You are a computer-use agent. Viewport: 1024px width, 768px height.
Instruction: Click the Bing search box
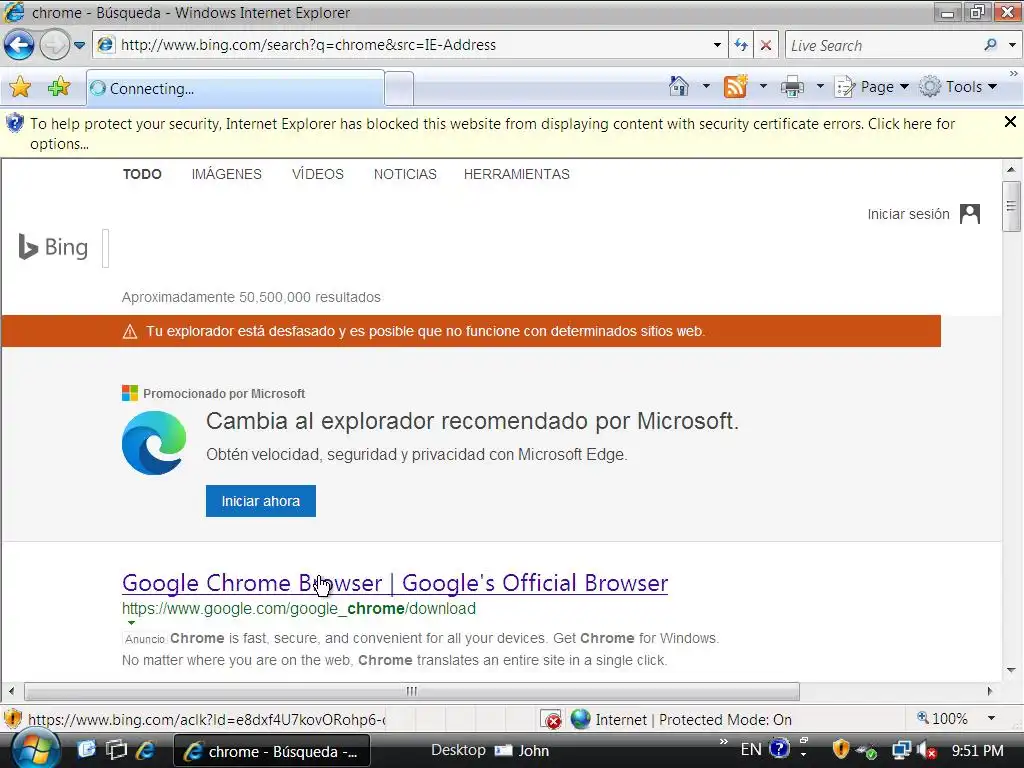click(x=106, y=248)
